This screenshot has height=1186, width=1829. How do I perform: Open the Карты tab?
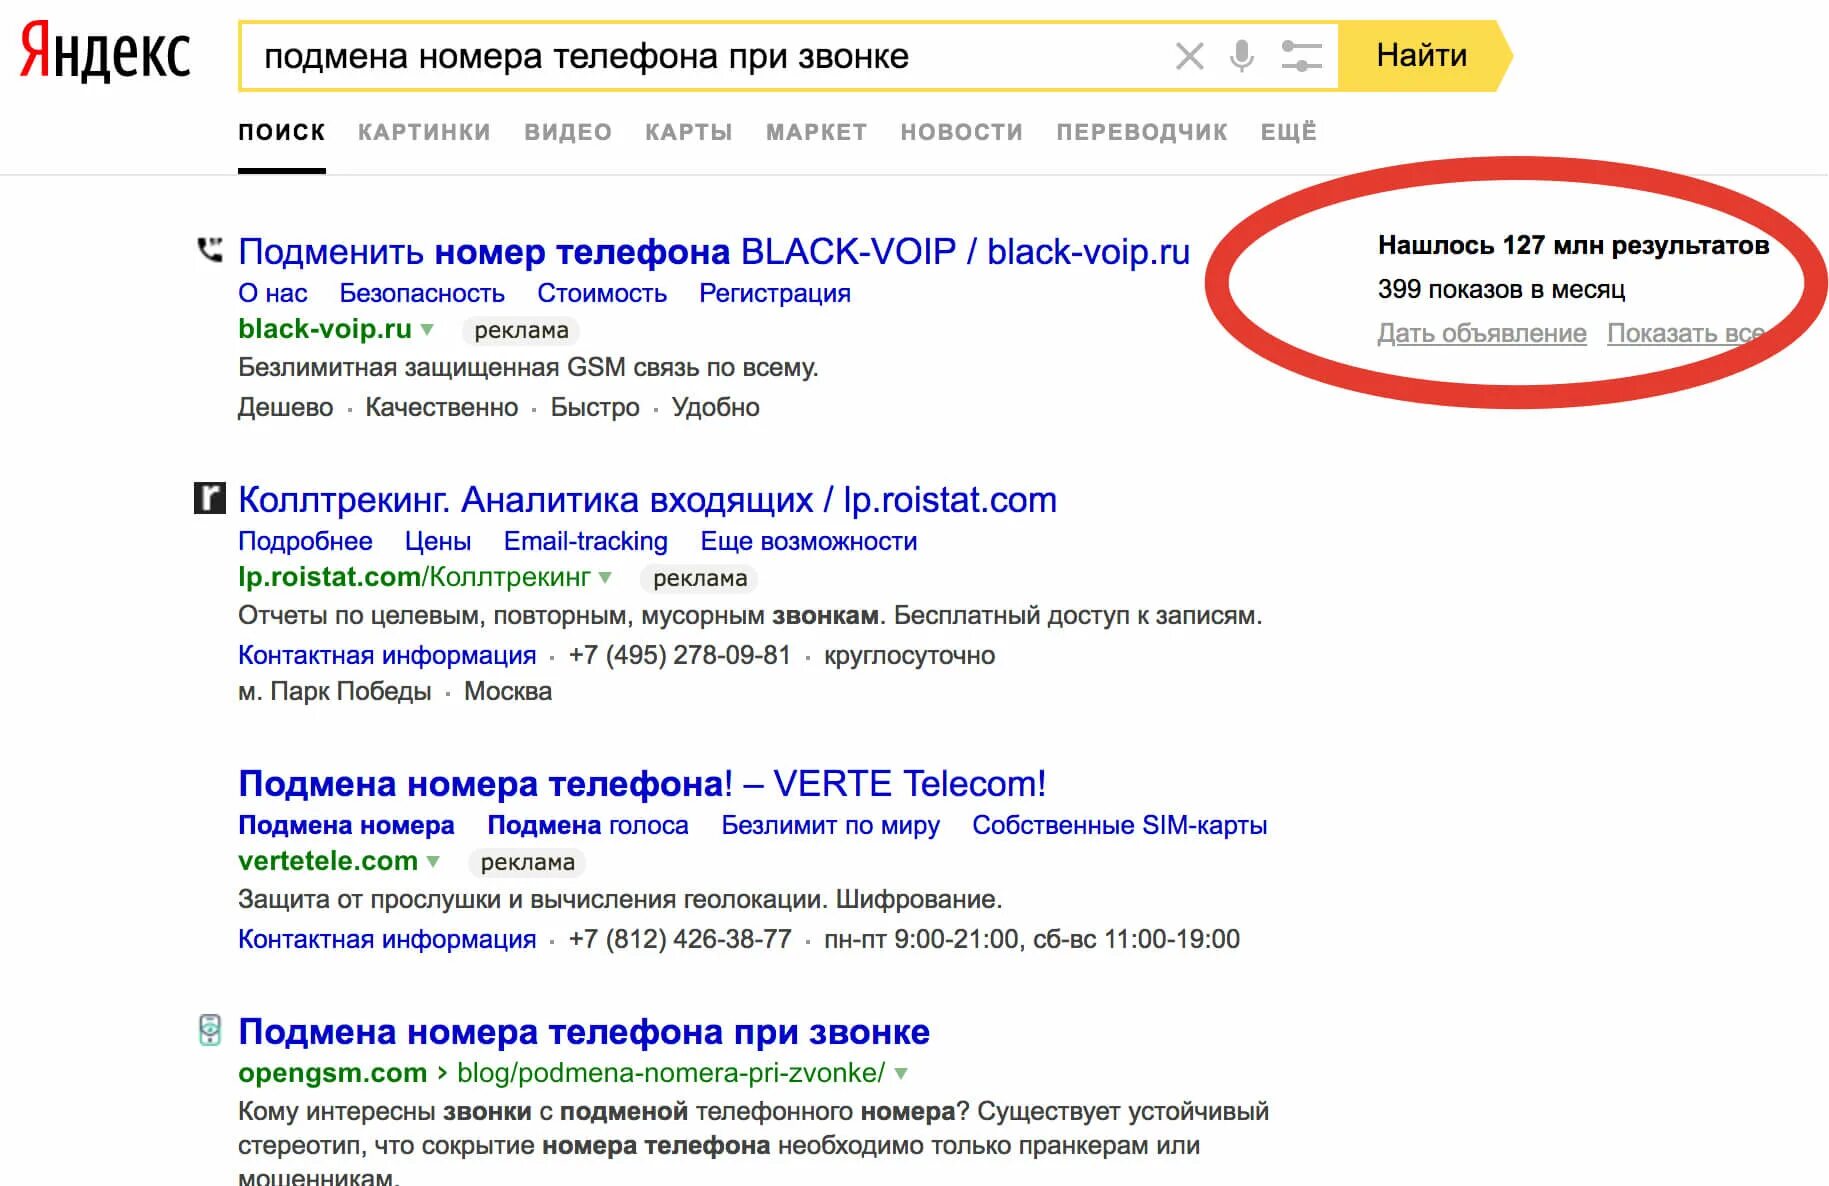[x=689, y=132]
